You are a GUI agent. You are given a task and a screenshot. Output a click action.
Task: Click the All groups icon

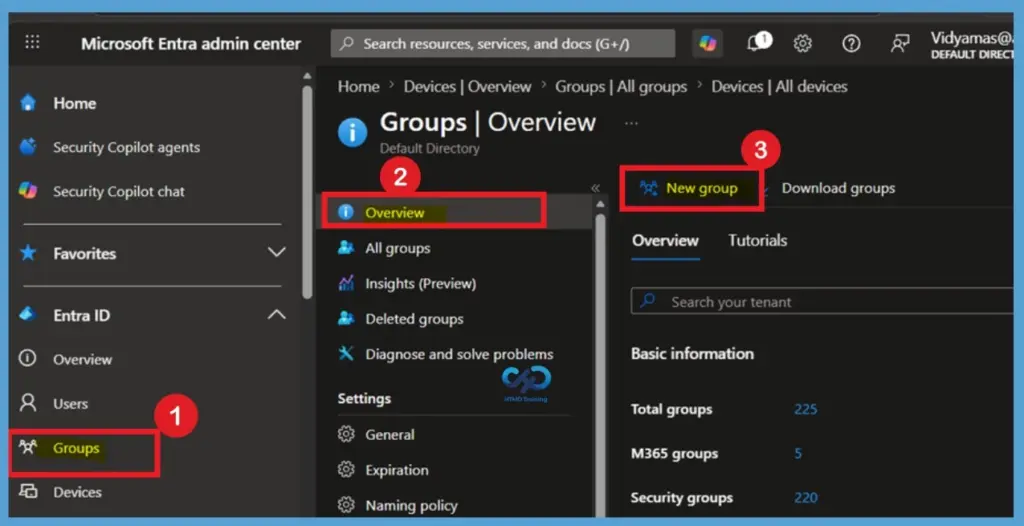pos(345,248)
